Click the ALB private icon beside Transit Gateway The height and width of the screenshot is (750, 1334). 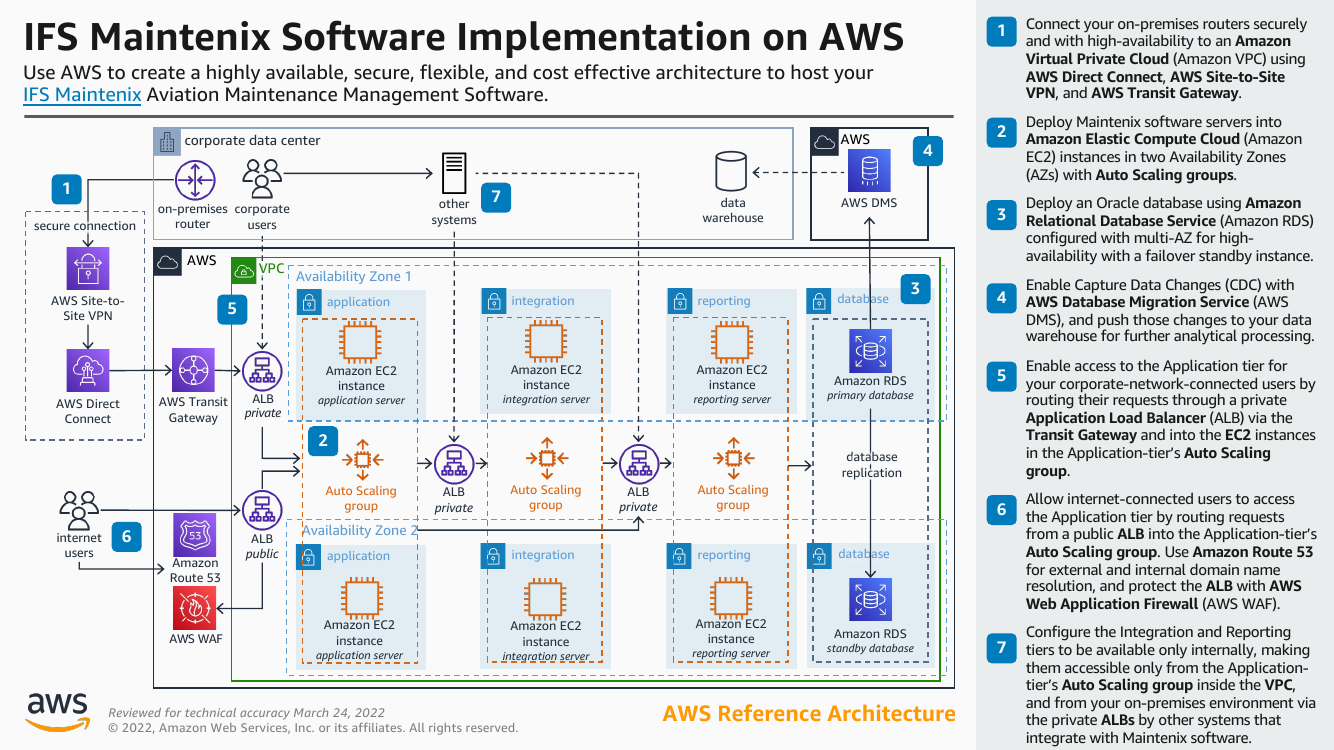tap(262, 371)
